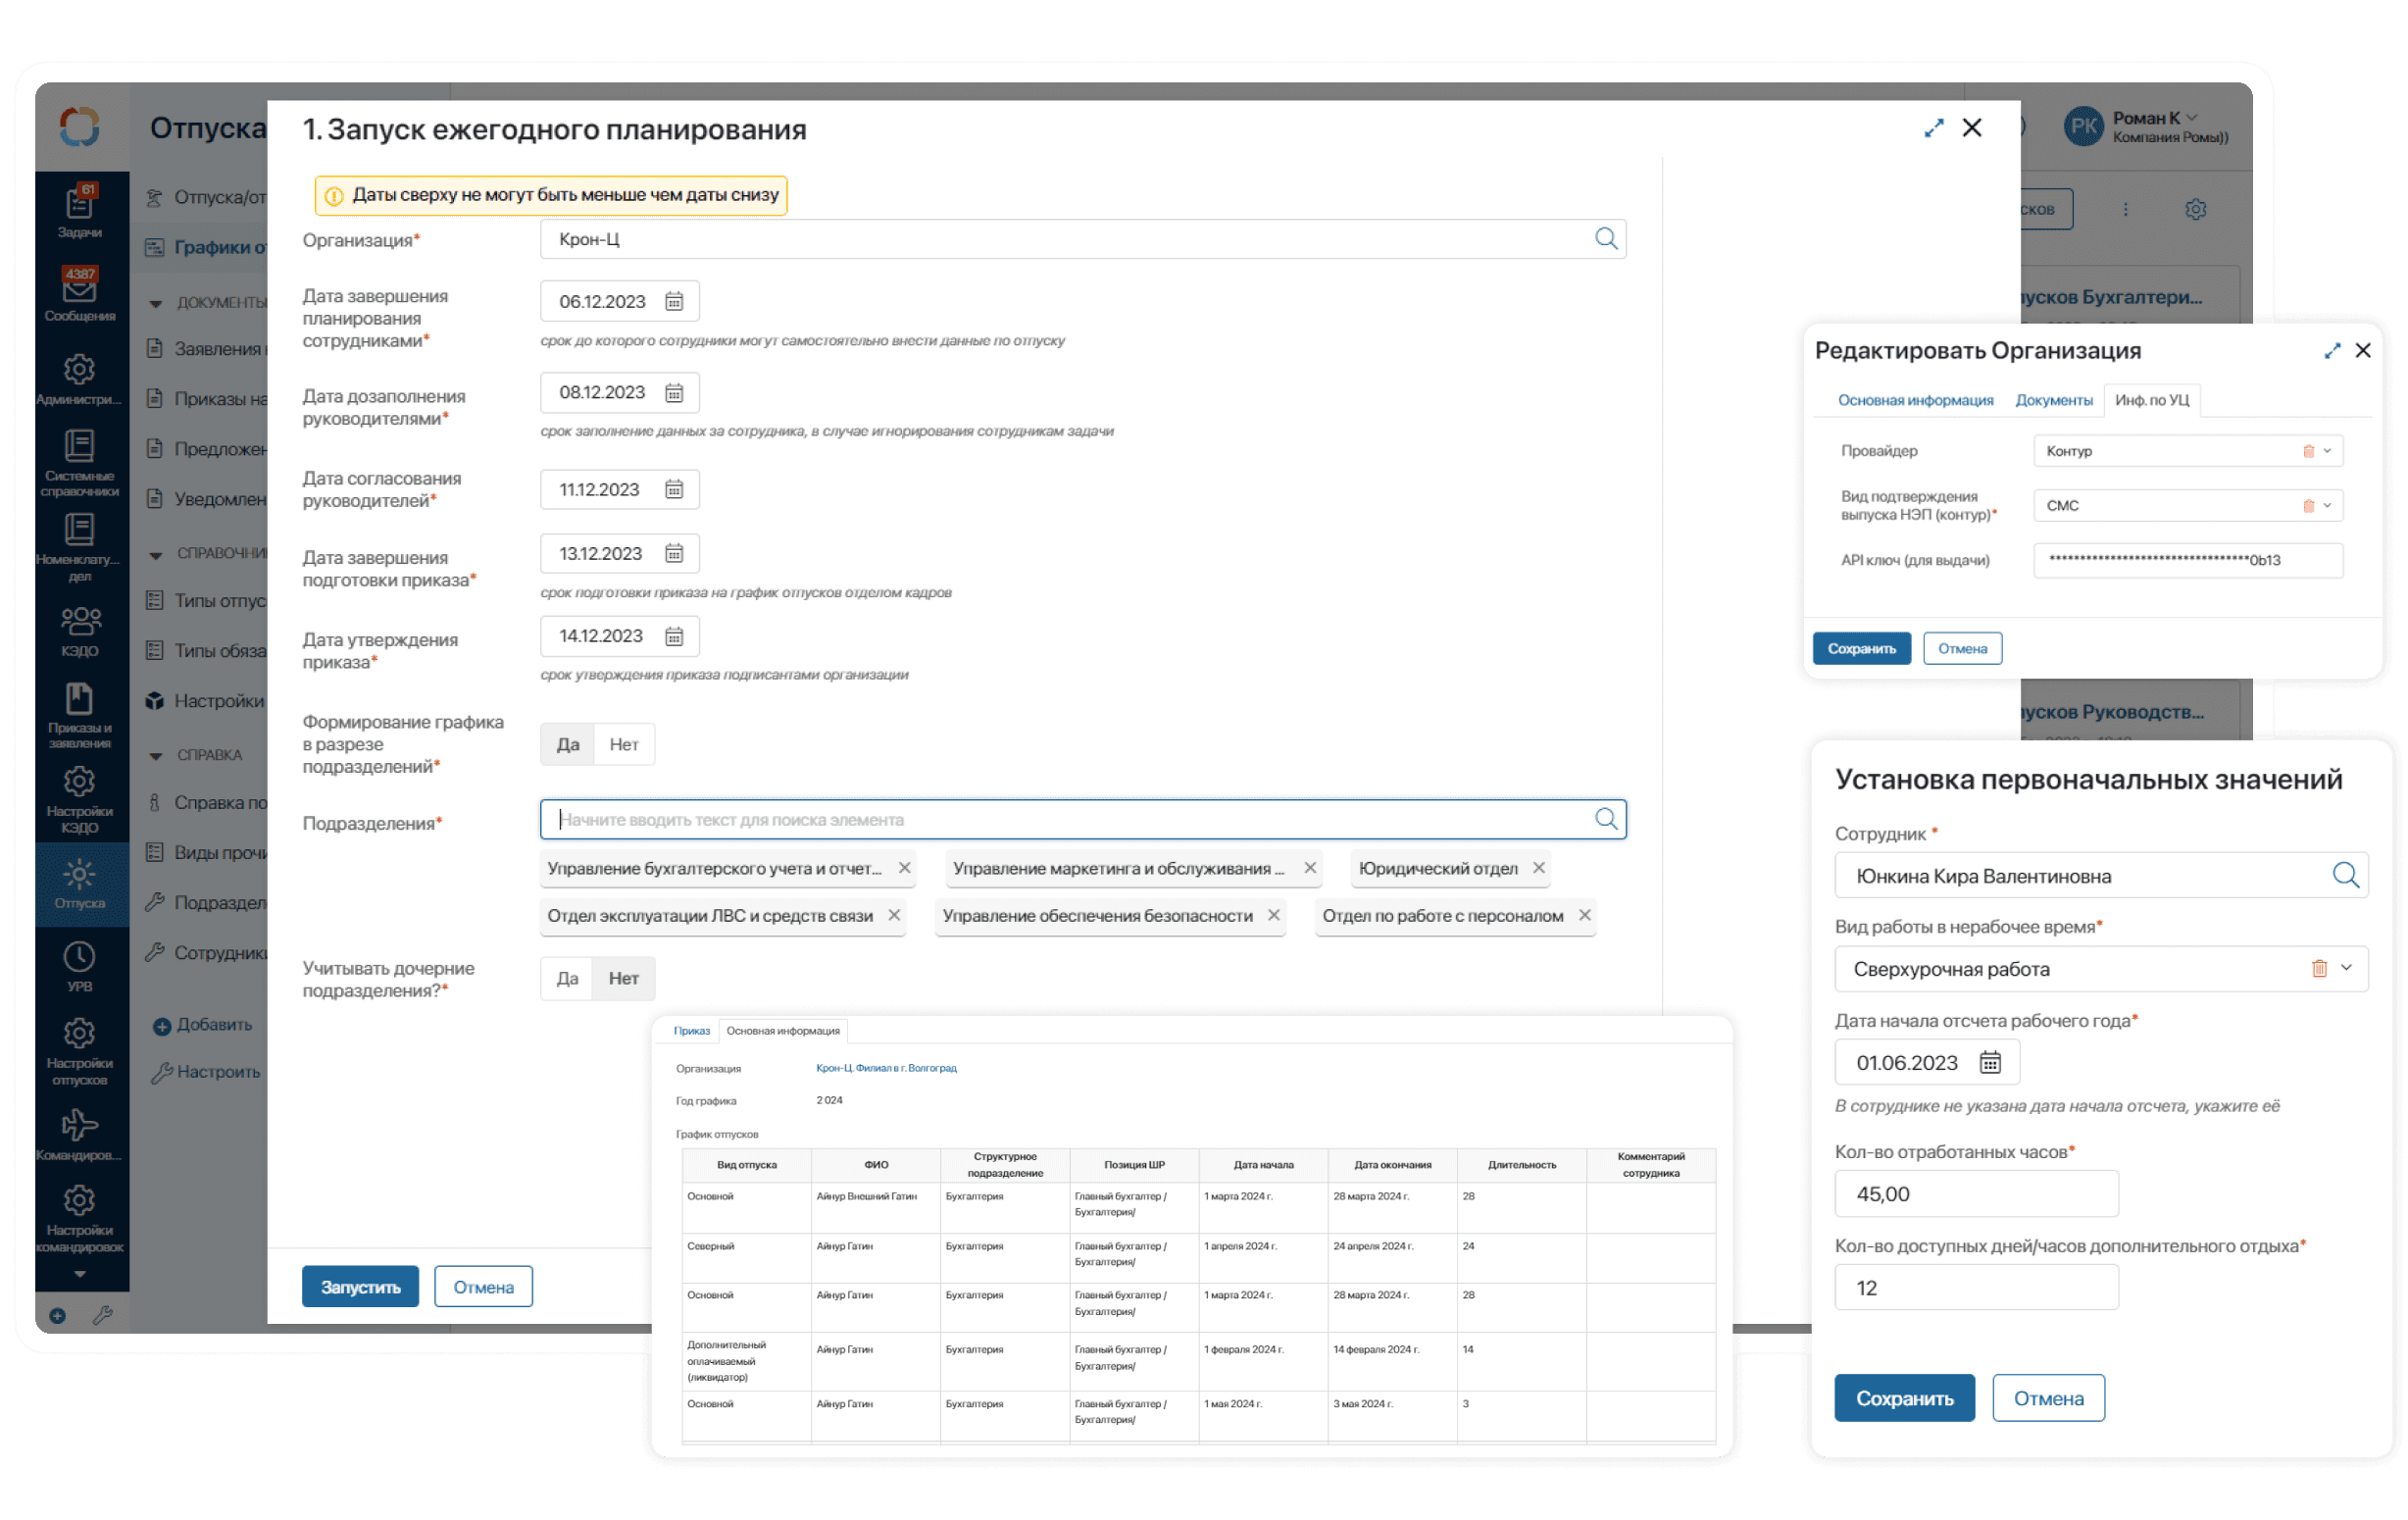Image resolution: width=2408 pixels, height=1520 pixels.
Task: Open the 'Контур' provider dropdown
Action: [x=2327, y=451]
